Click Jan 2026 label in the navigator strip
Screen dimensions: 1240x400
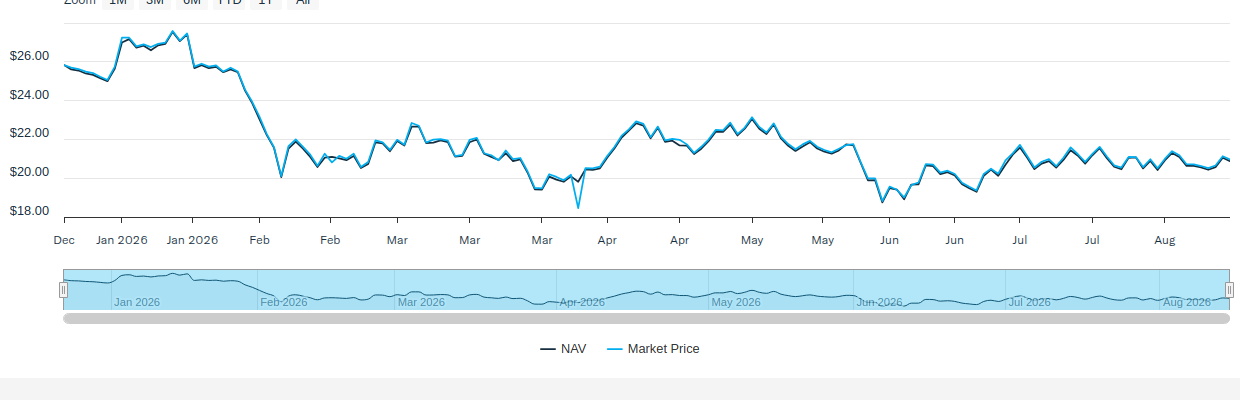137,302
